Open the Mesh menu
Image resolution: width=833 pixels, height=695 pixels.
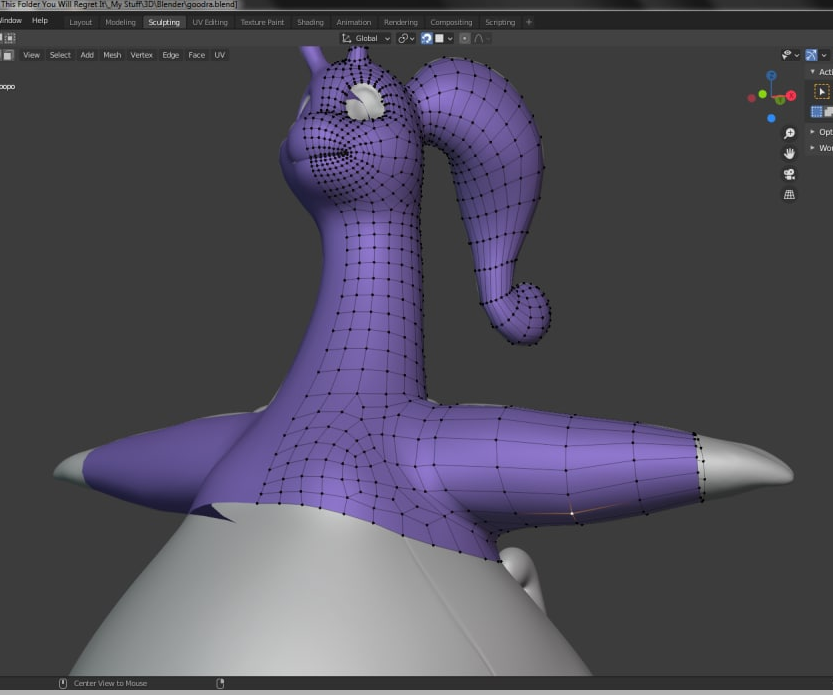click(112, 55)
